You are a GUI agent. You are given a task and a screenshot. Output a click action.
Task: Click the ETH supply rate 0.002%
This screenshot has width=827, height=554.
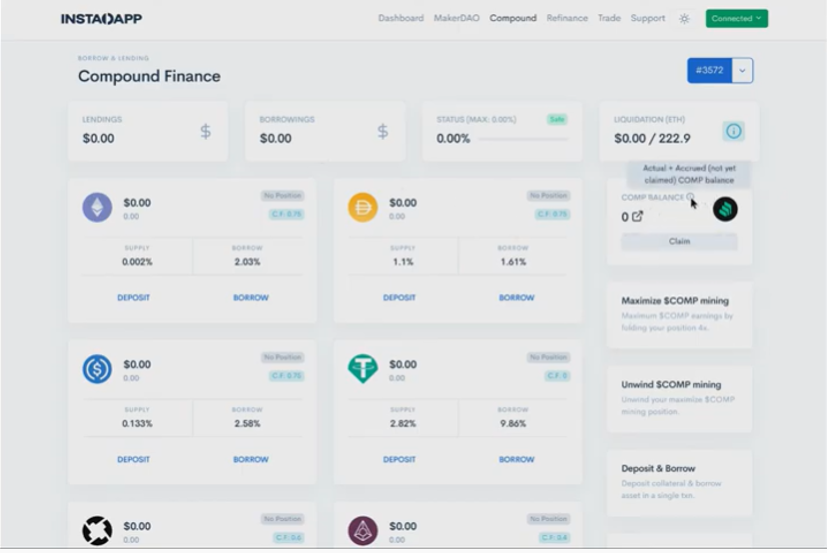click(x=137, y=262)
